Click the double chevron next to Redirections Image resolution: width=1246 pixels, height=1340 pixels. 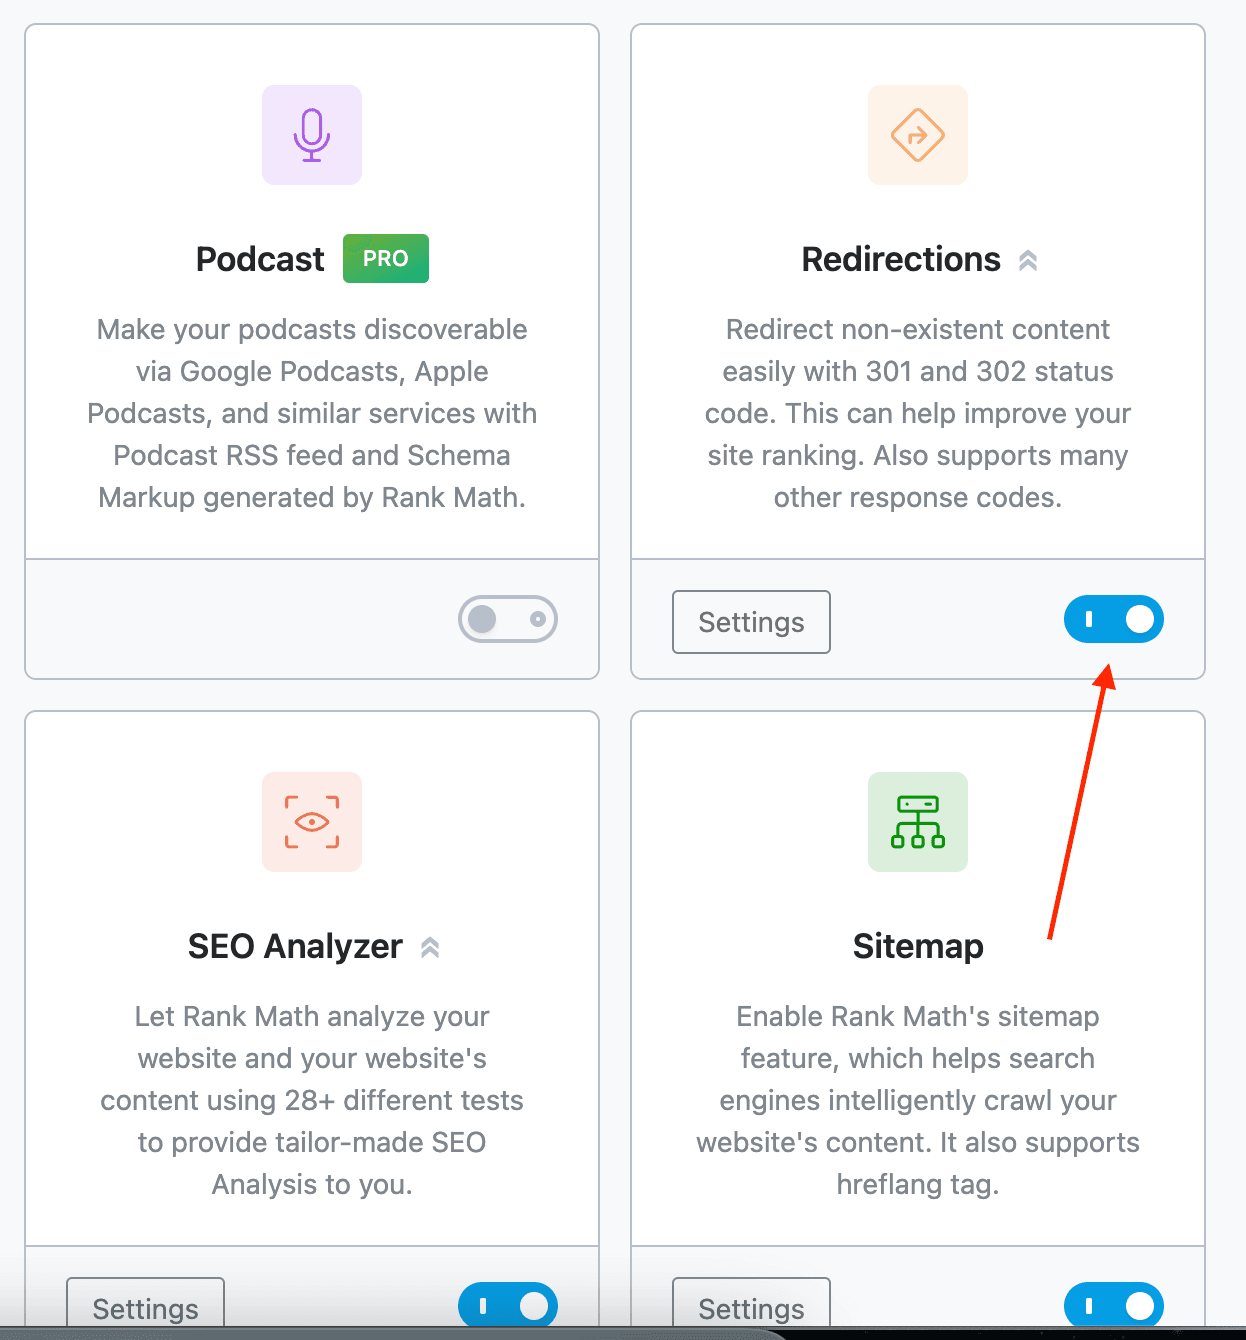(1028, 261)
